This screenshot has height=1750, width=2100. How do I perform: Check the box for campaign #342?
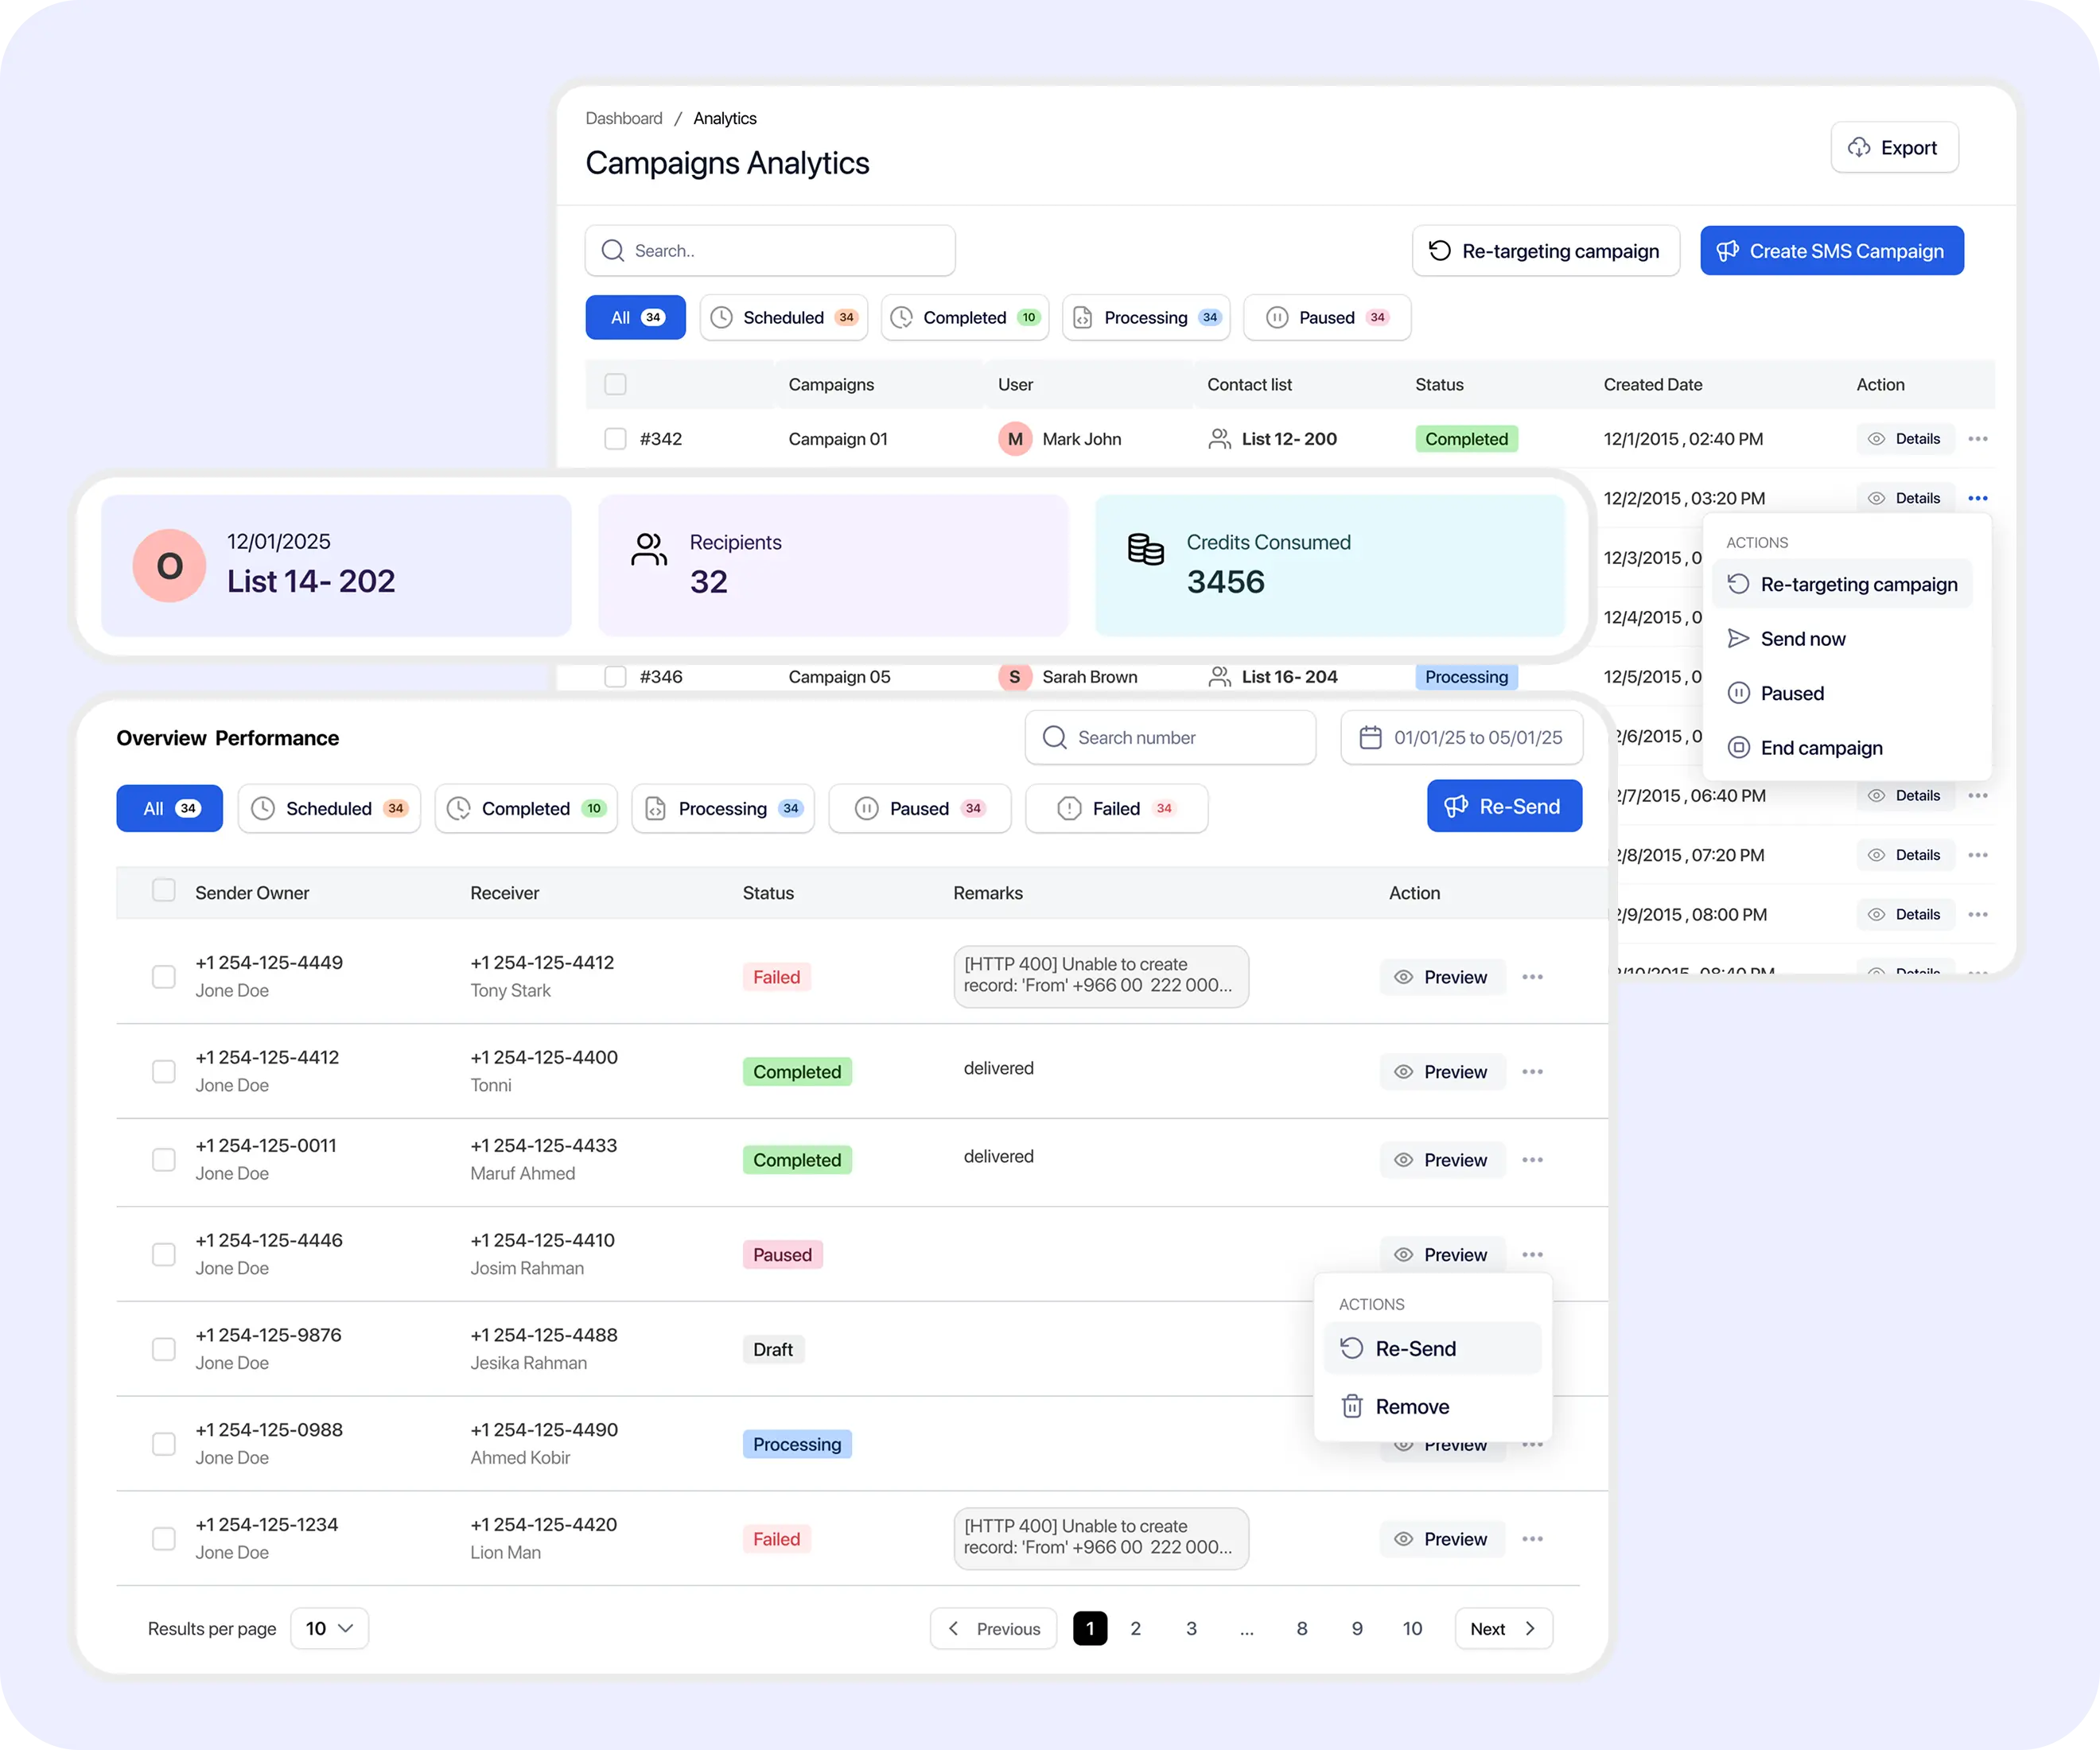615,439
